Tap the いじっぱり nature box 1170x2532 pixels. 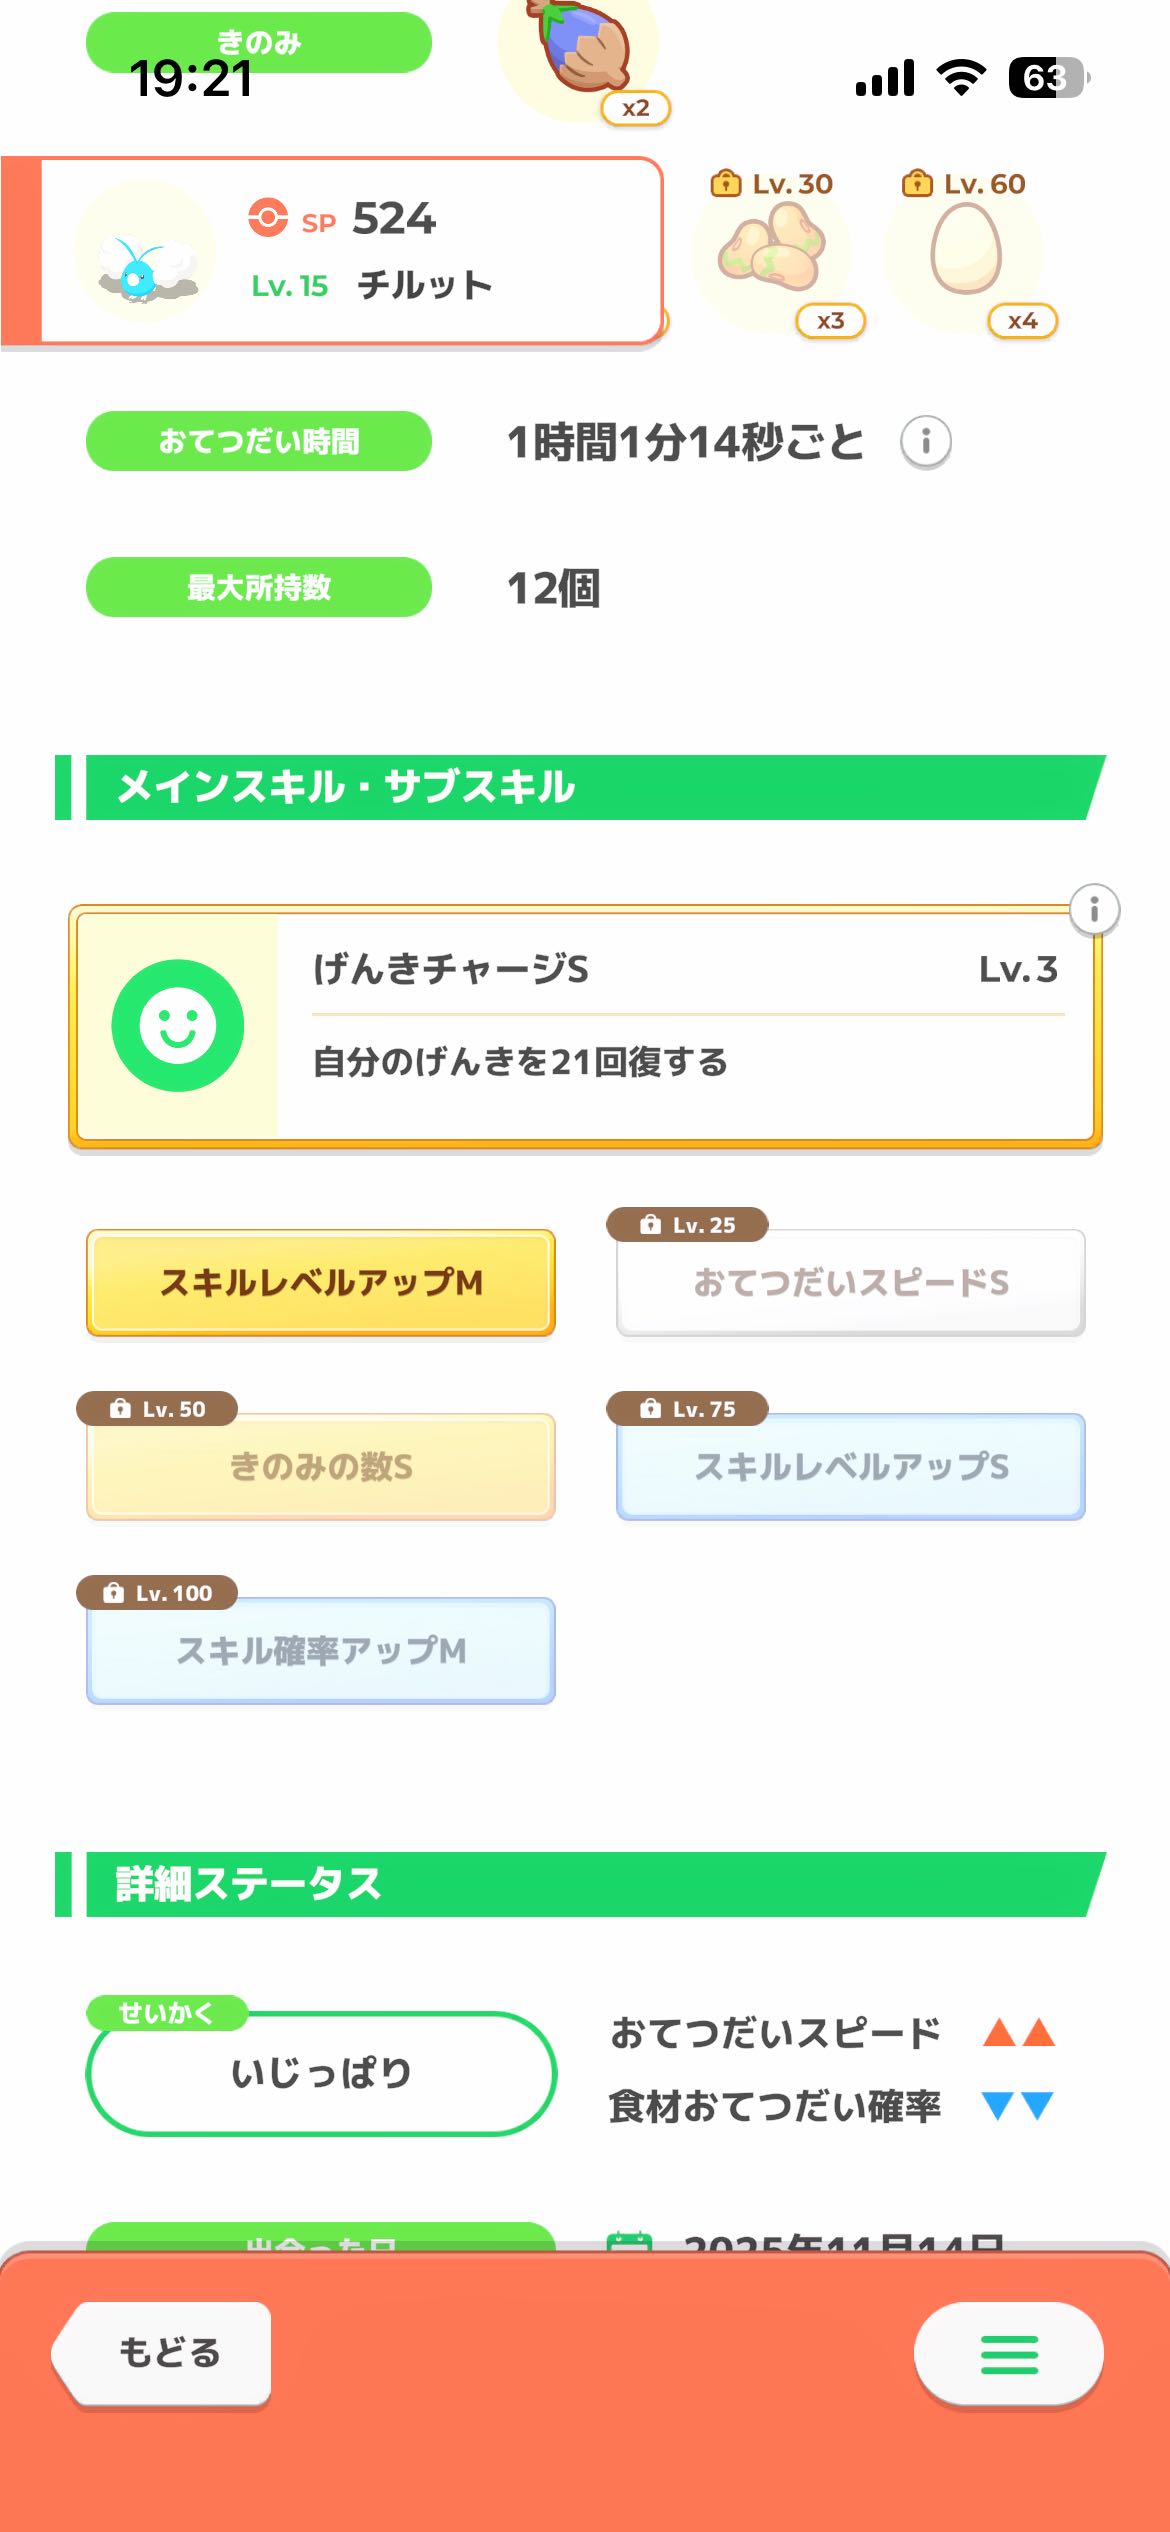coord(321,2073)
